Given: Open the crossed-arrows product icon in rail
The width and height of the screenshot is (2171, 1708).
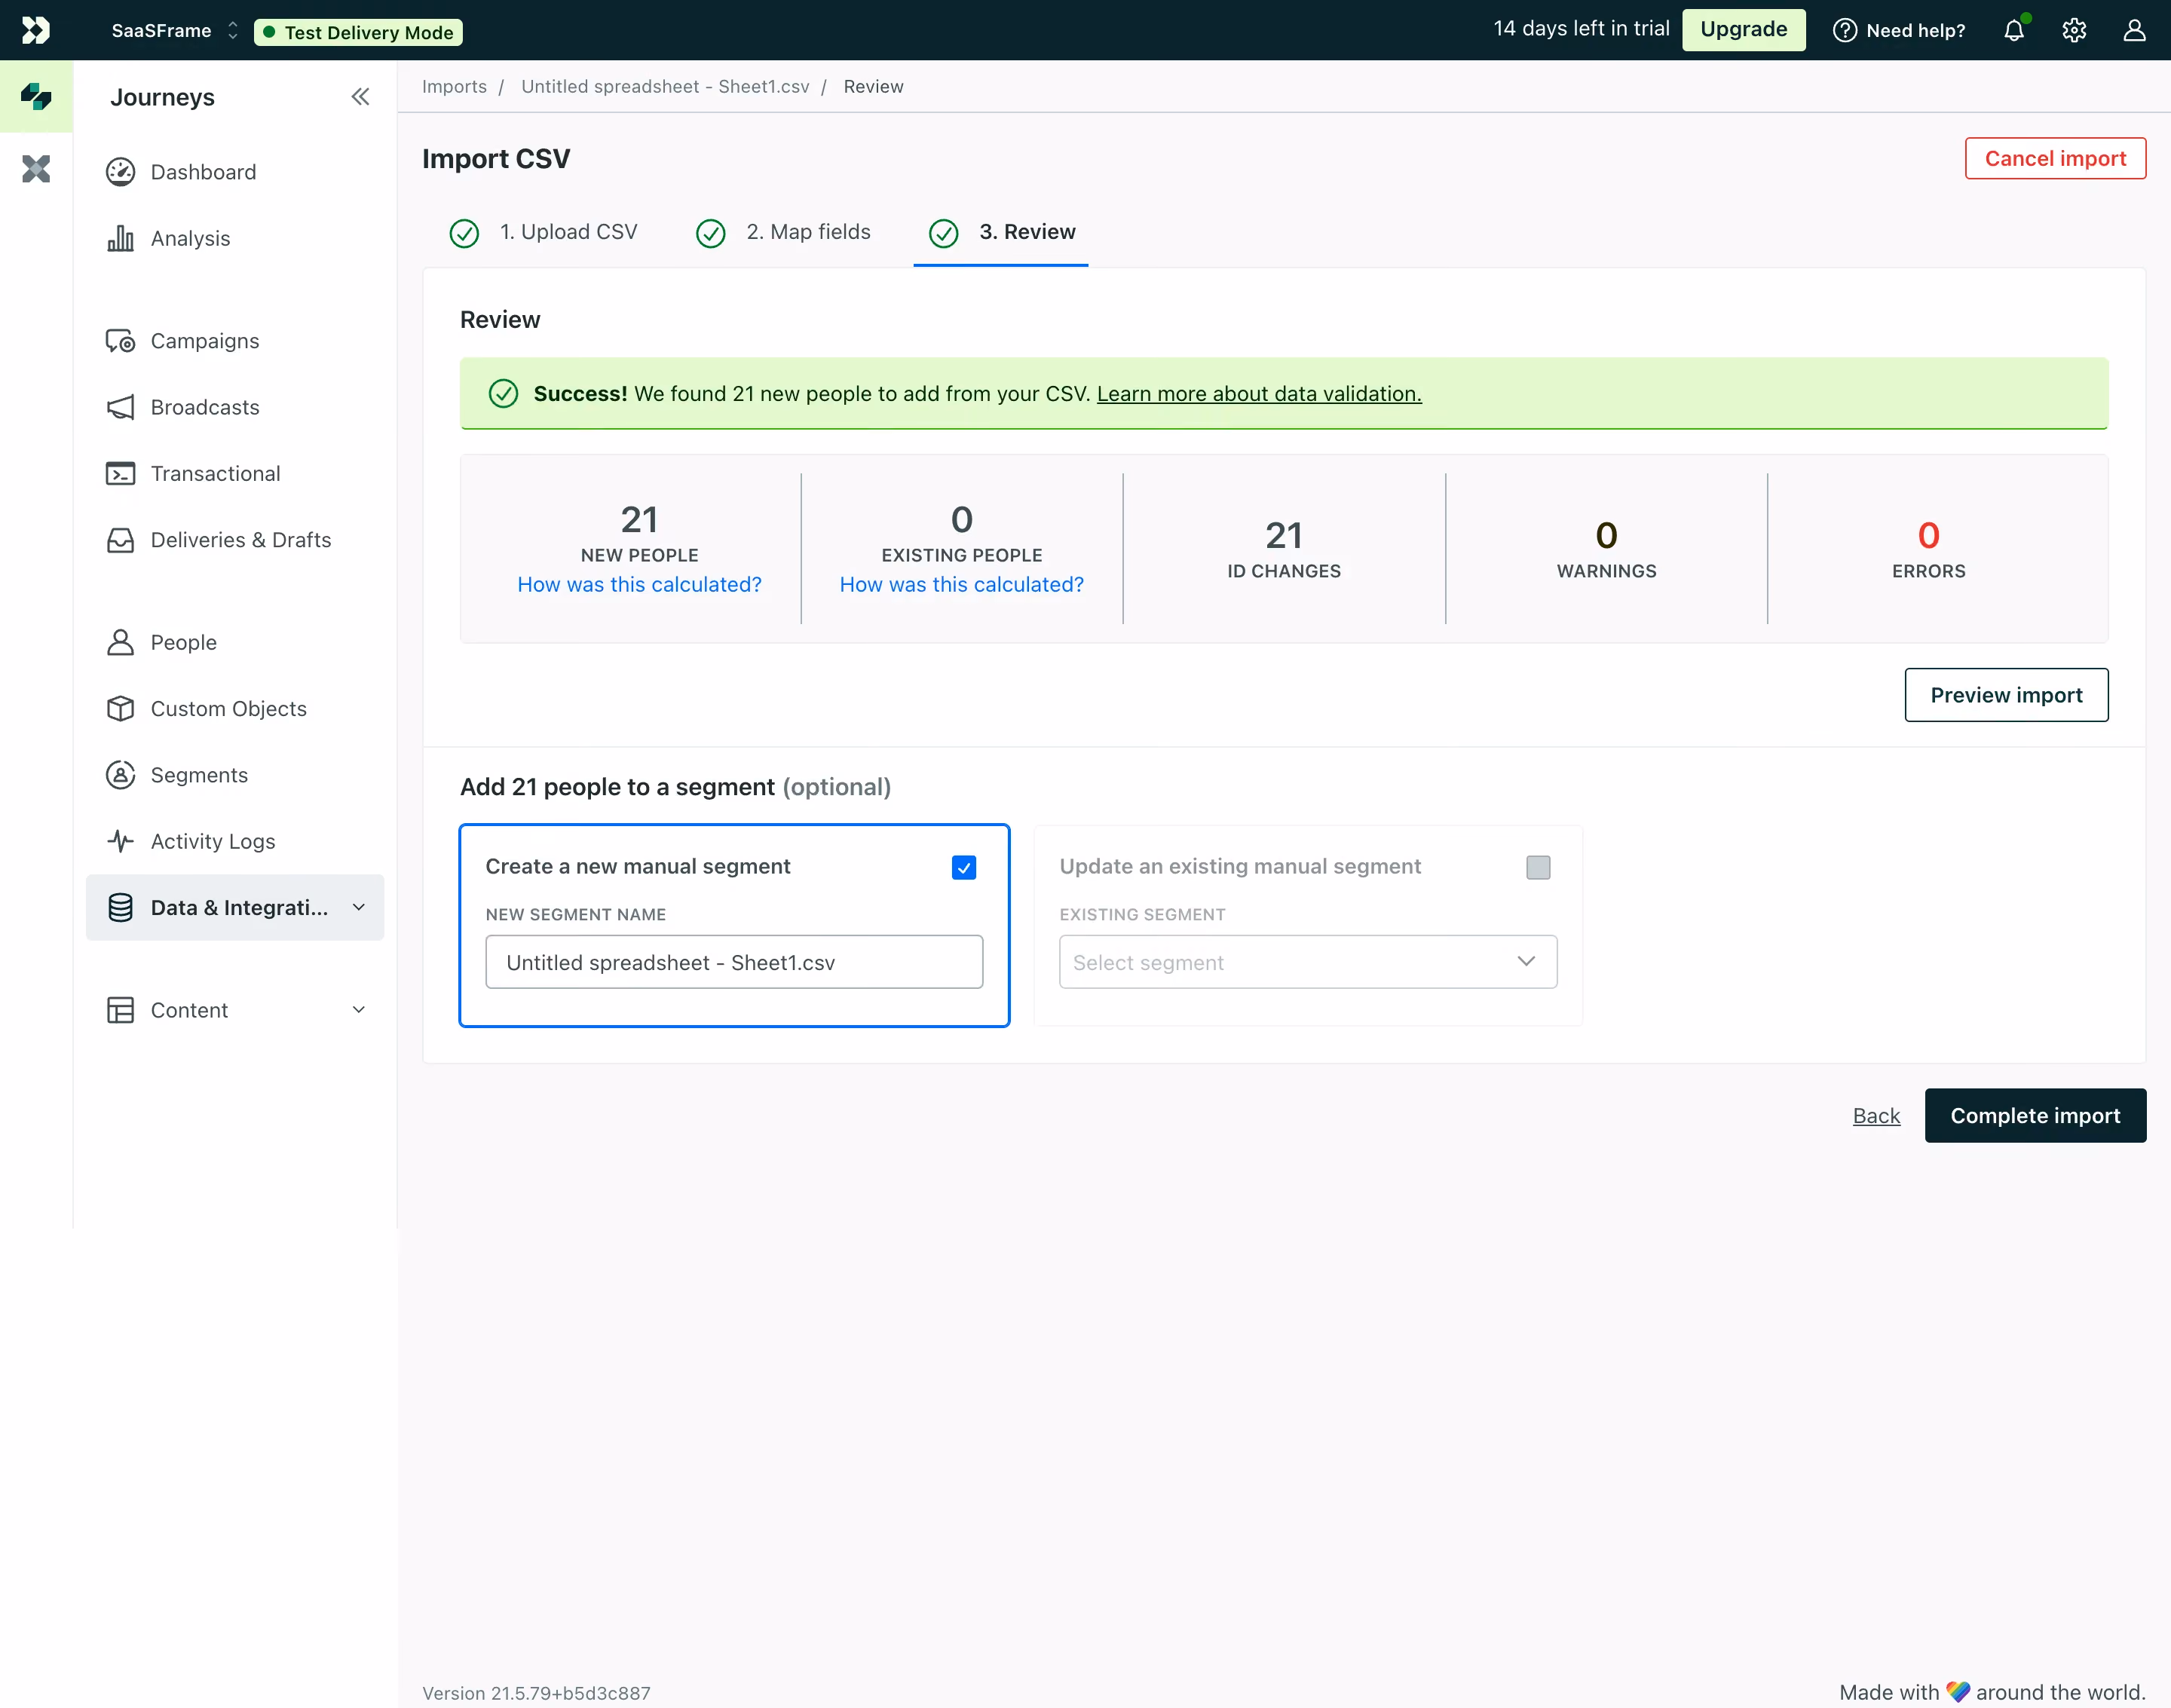Looking at the screenshot, I should (x=36, y=168).
